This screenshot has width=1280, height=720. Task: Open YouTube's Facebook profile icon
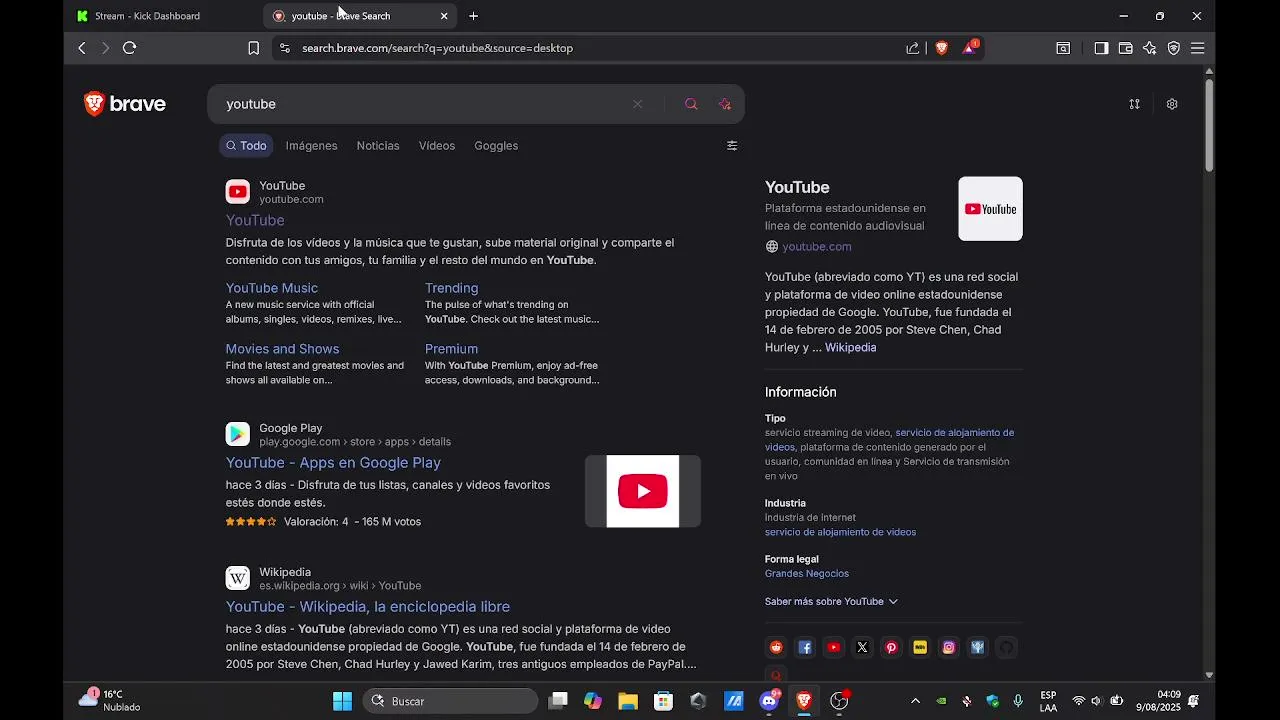point(805,648)
